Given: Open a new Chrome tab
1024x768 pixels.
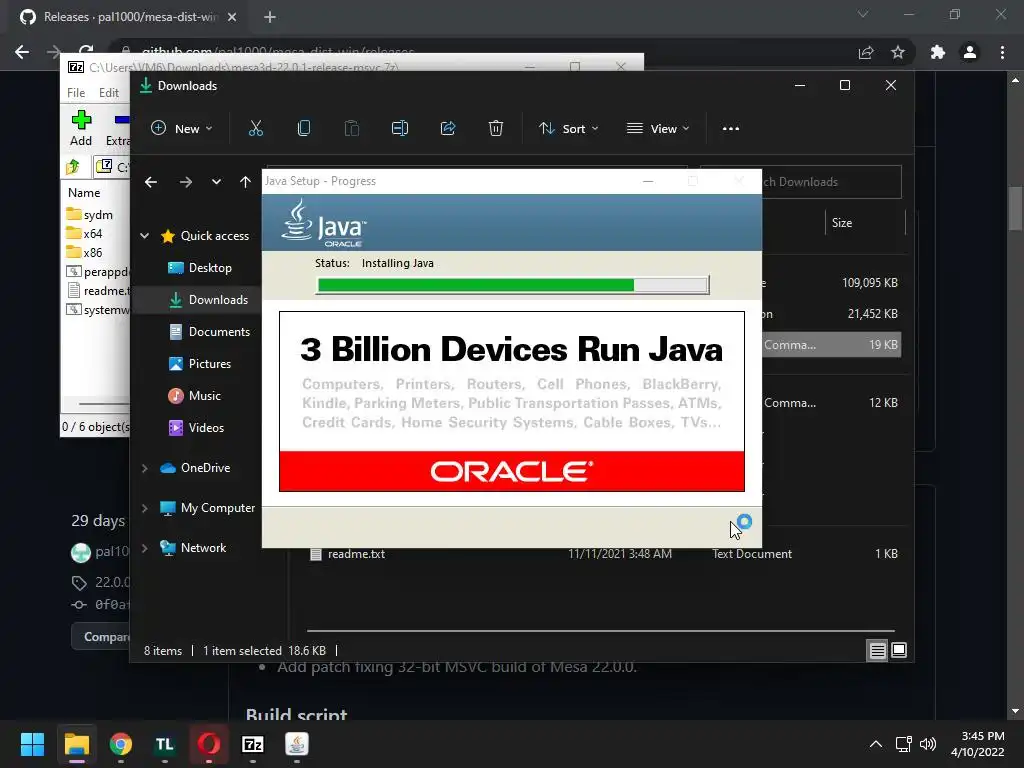Looking at the screenshot, I should click(270, 17).
